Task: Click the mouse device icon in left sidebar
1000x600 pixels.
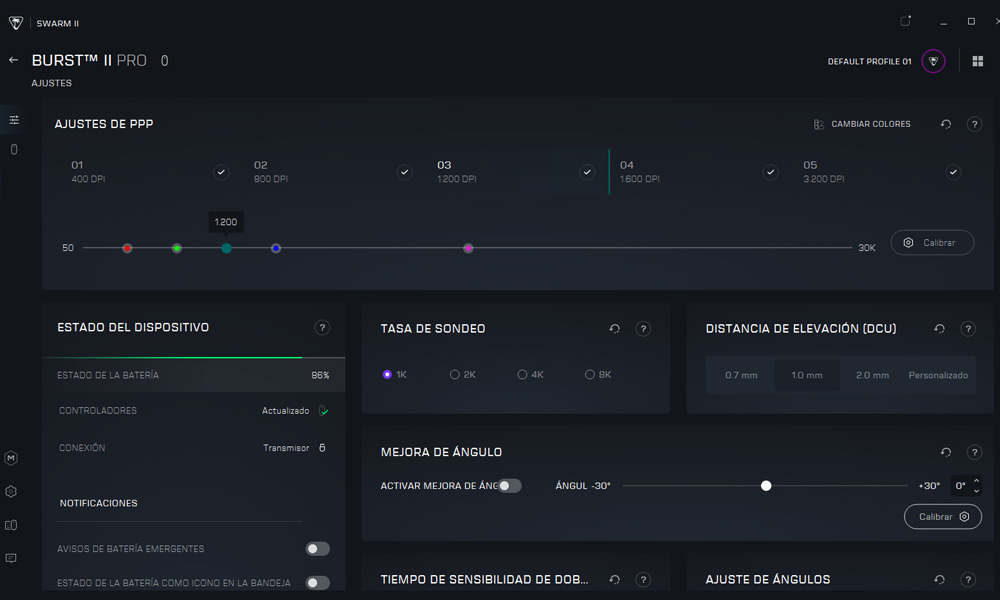Action: pyautogui.click(x=14, y=150)
